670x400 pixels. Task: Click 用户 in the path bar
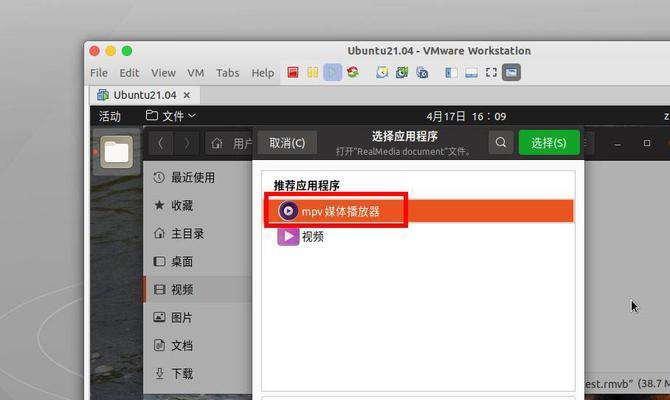(x=242, y=144)
